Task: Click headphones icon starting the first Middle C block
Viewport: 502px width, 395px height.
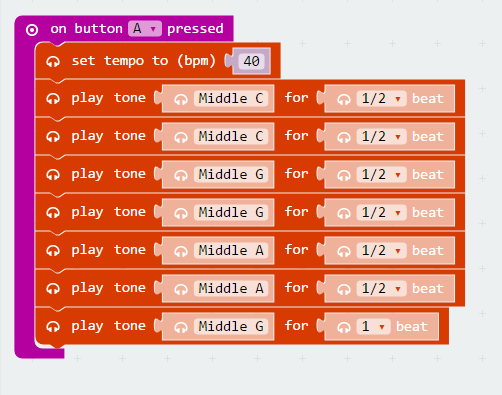Action: [x=53, y=99]
